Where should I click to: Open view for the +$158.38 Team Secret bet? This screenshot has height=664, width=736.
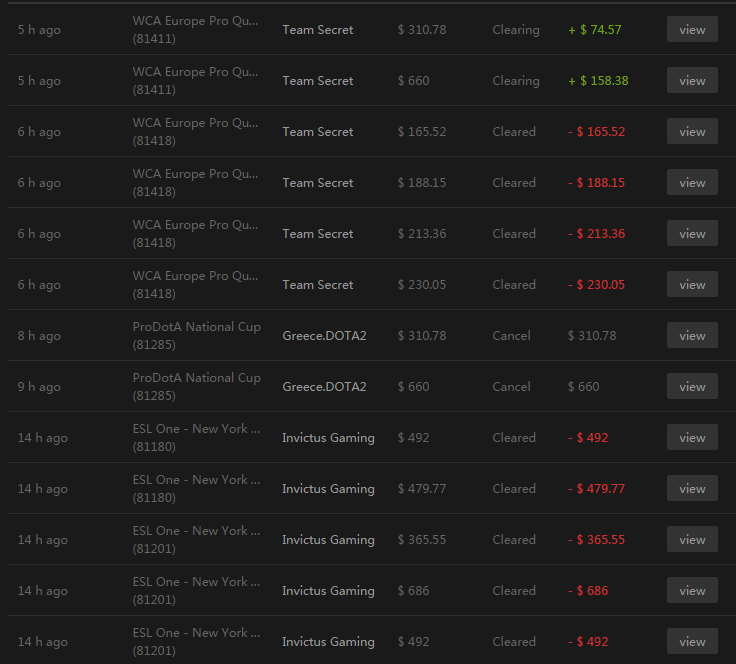click(692, 80)
